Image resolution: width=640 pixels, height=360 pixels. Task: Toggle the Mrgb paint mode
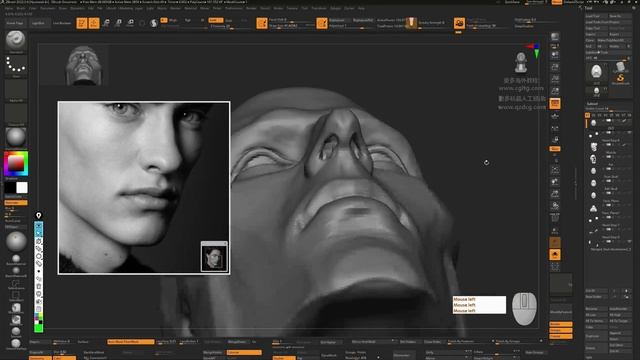[173, 20]
